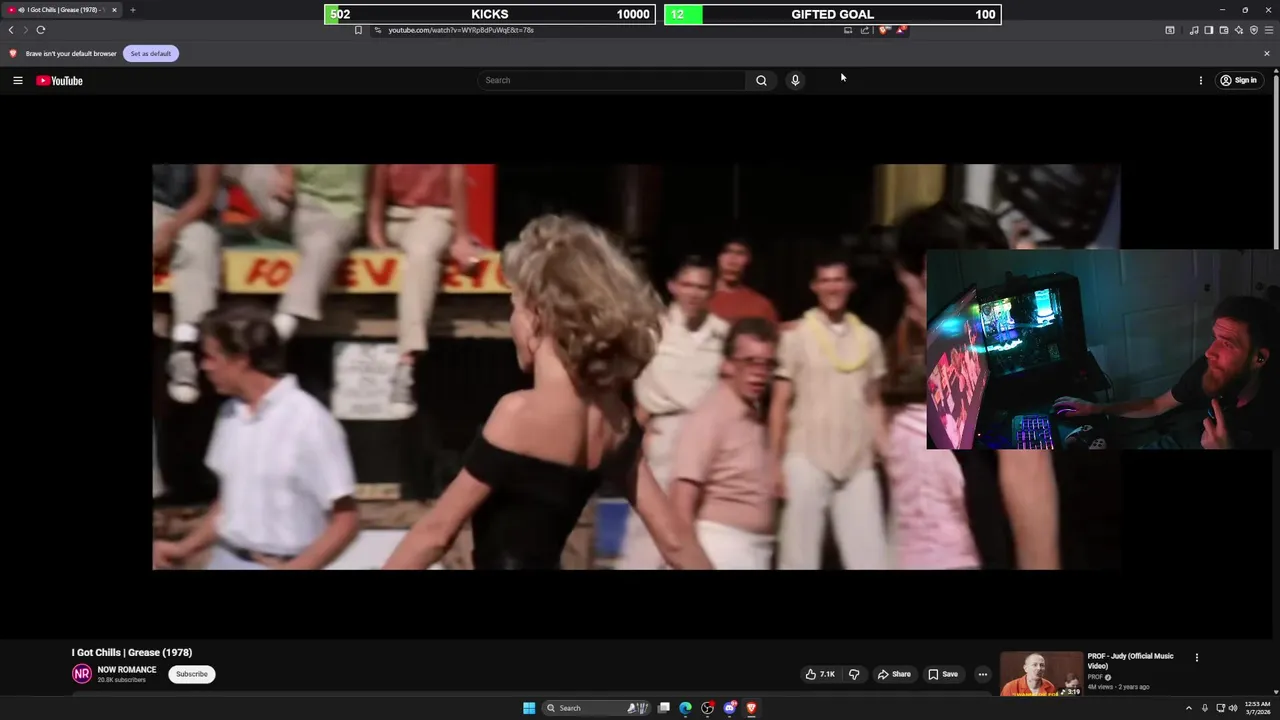Switch to Brave browser in the taskbar

click(751, 708)
